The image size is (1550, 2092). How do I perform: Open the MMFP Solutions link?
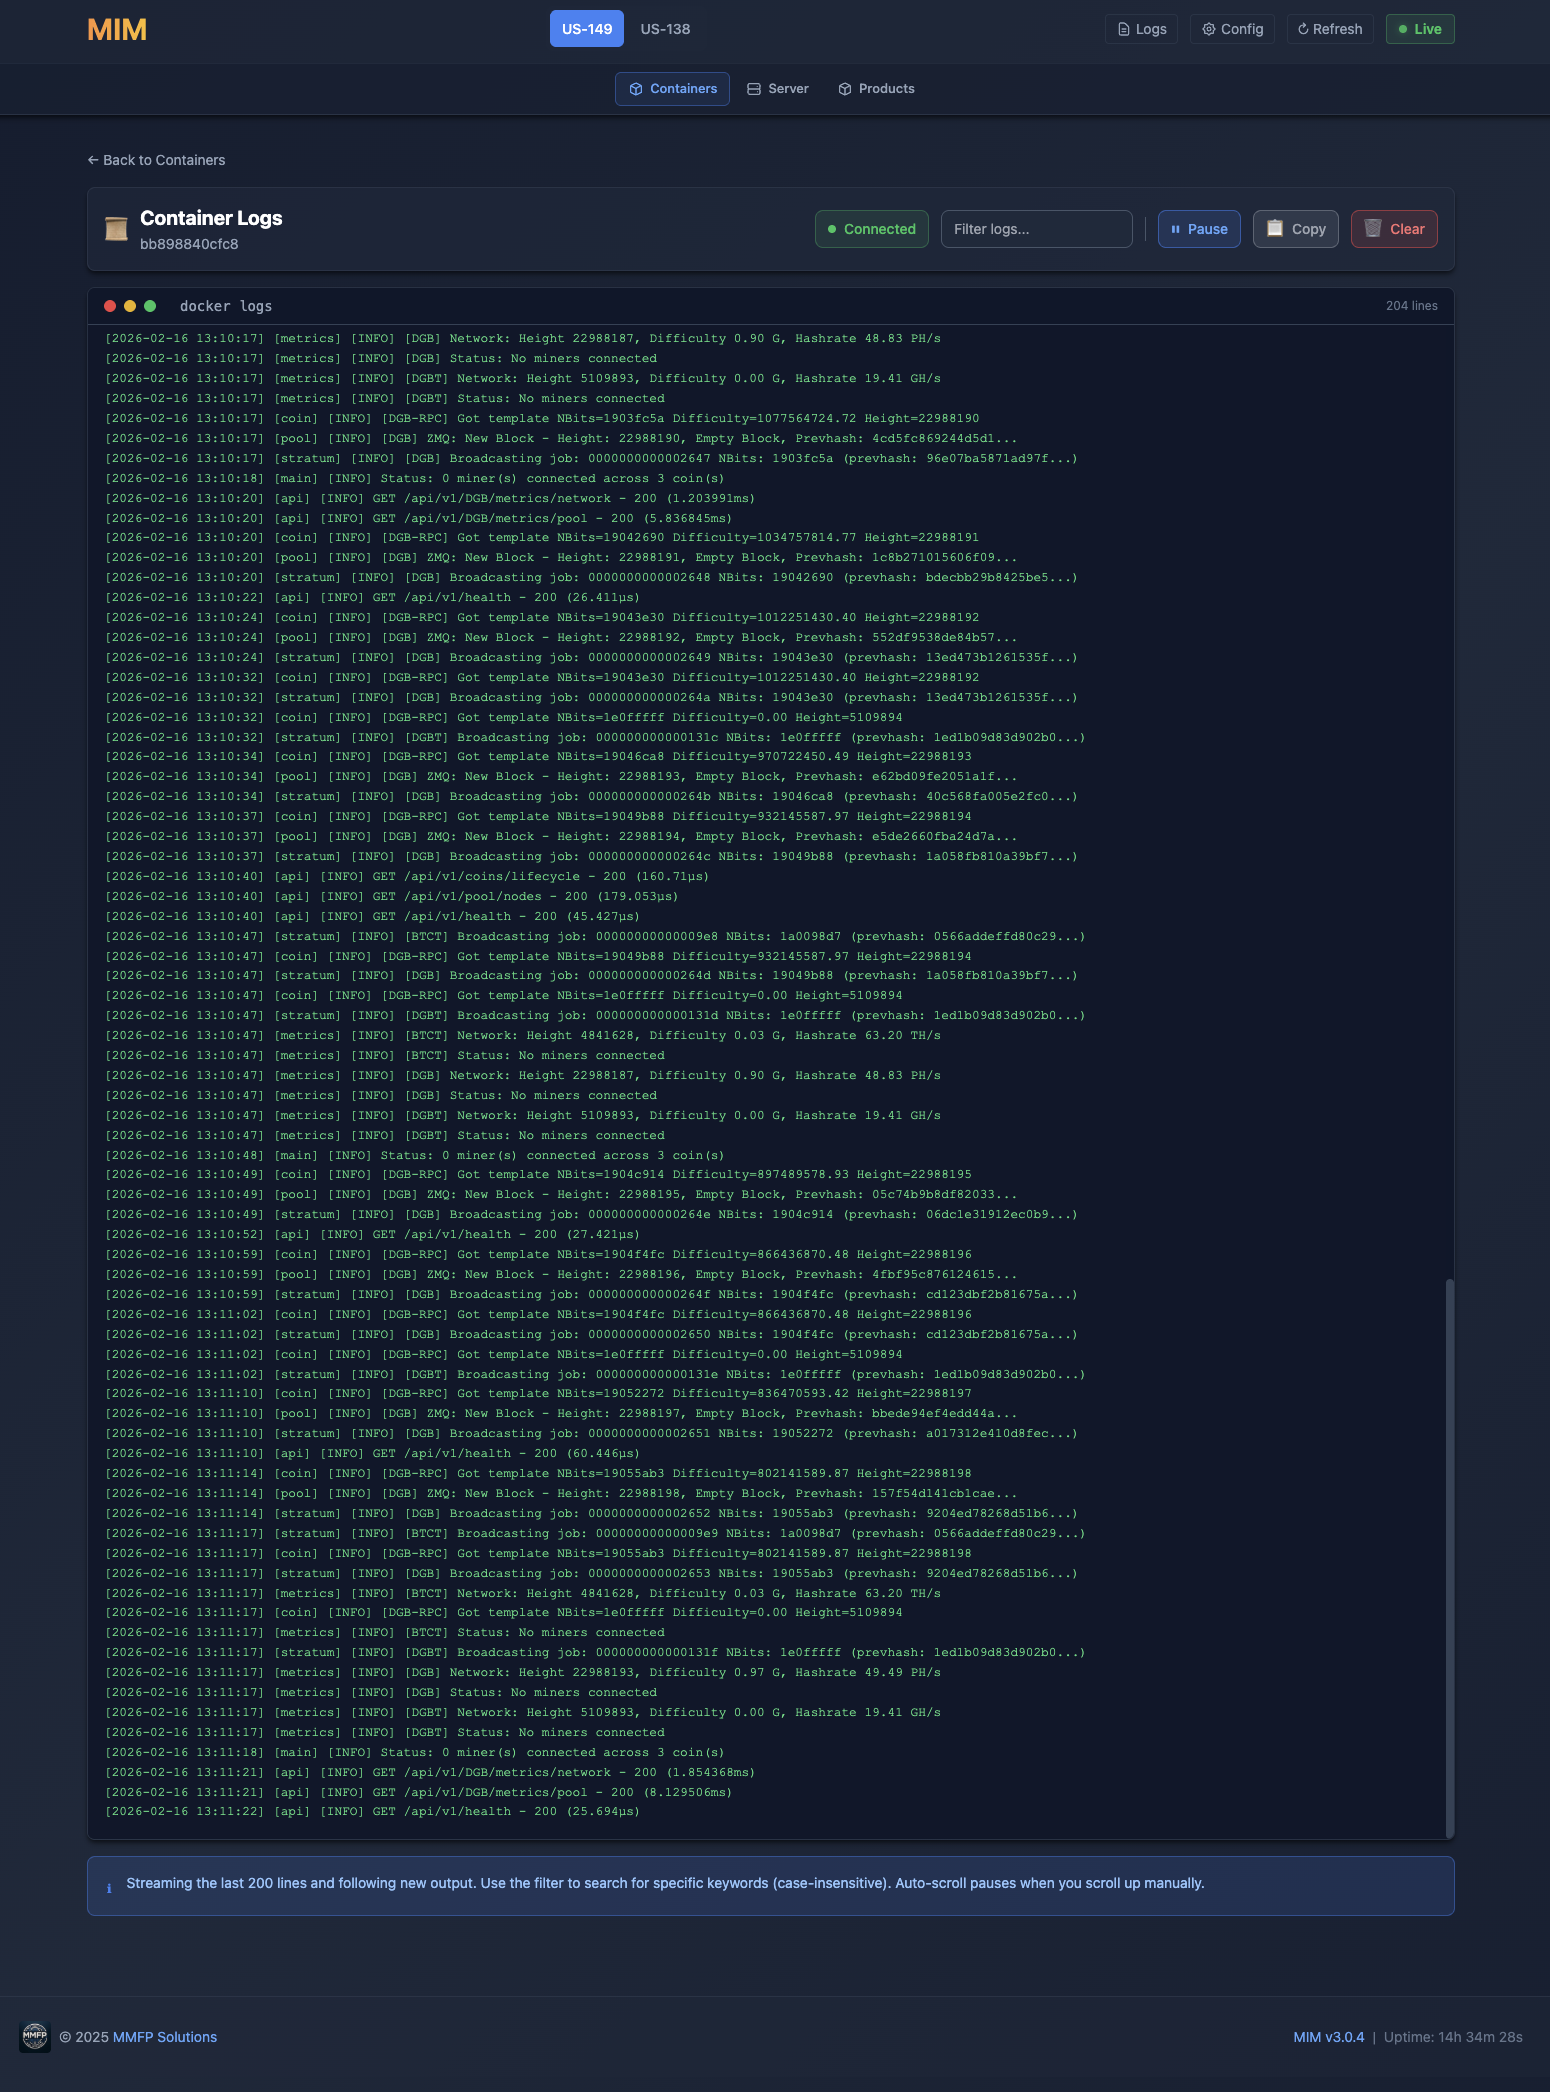coord(165,2037)
